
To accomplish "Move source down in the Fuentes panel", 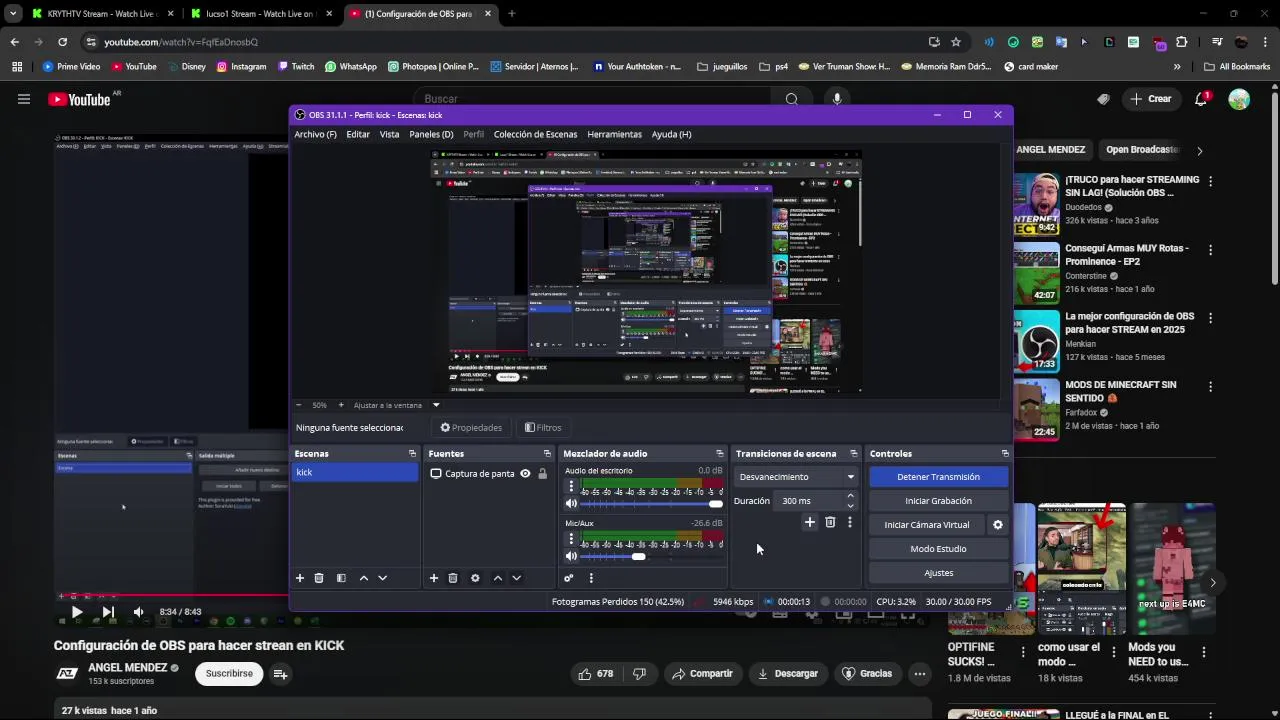I will (516, 578).
